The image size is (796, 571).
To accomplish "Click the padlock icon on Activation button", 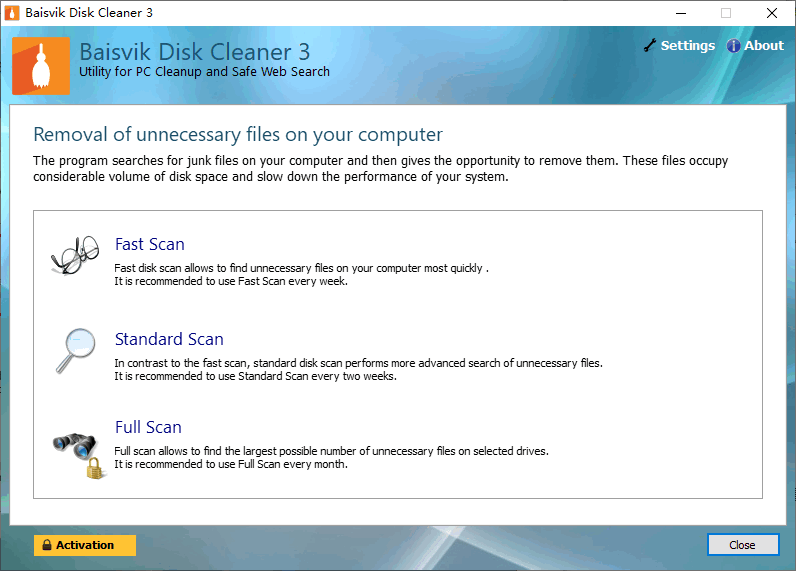I will click(x=47, y=545).
